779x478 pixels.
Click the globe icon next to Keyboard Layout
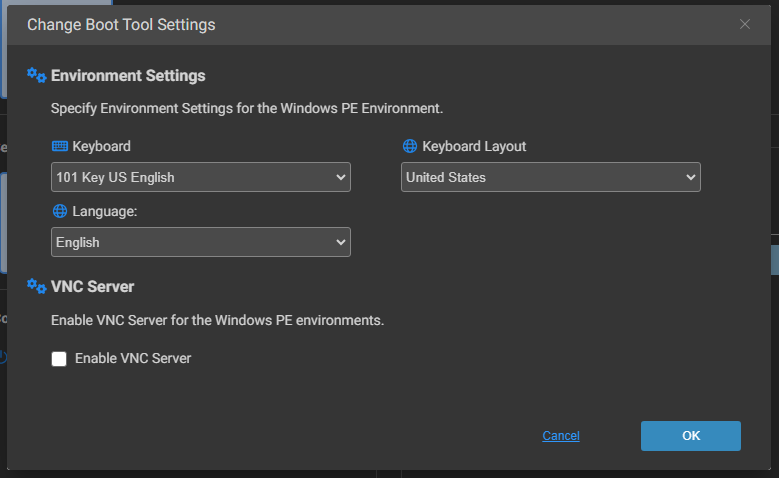pyautogui.click(x=410, y=146)
